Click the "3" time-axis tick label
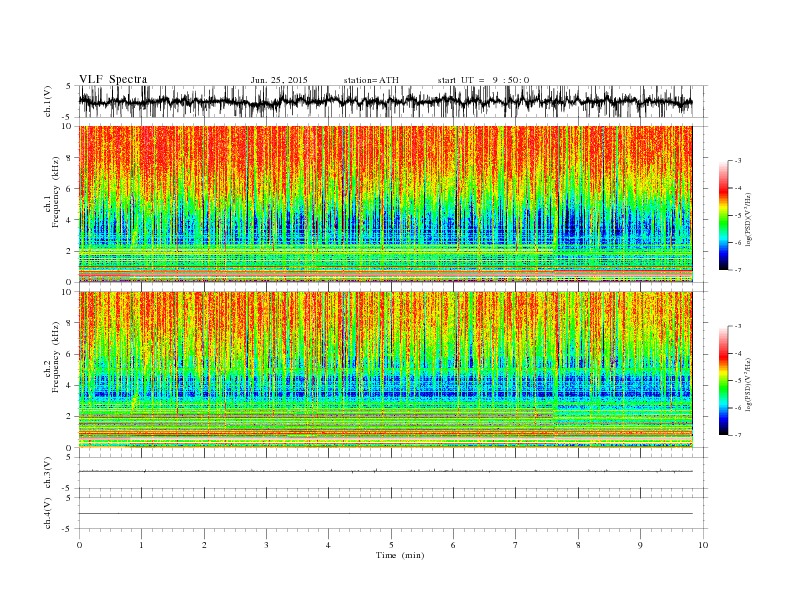Viewport: 792px width, 612px height. 266,545
